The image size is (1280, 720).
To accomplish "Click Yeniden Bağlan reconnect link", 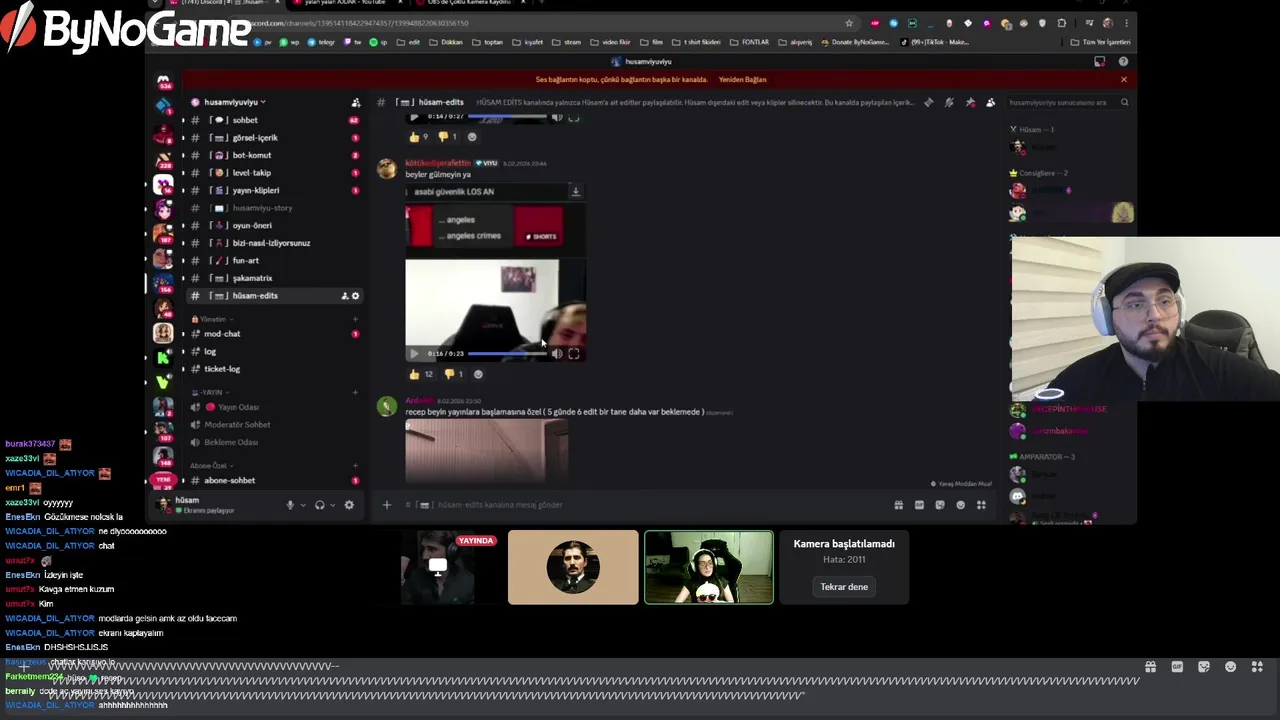I will (742, 80).
